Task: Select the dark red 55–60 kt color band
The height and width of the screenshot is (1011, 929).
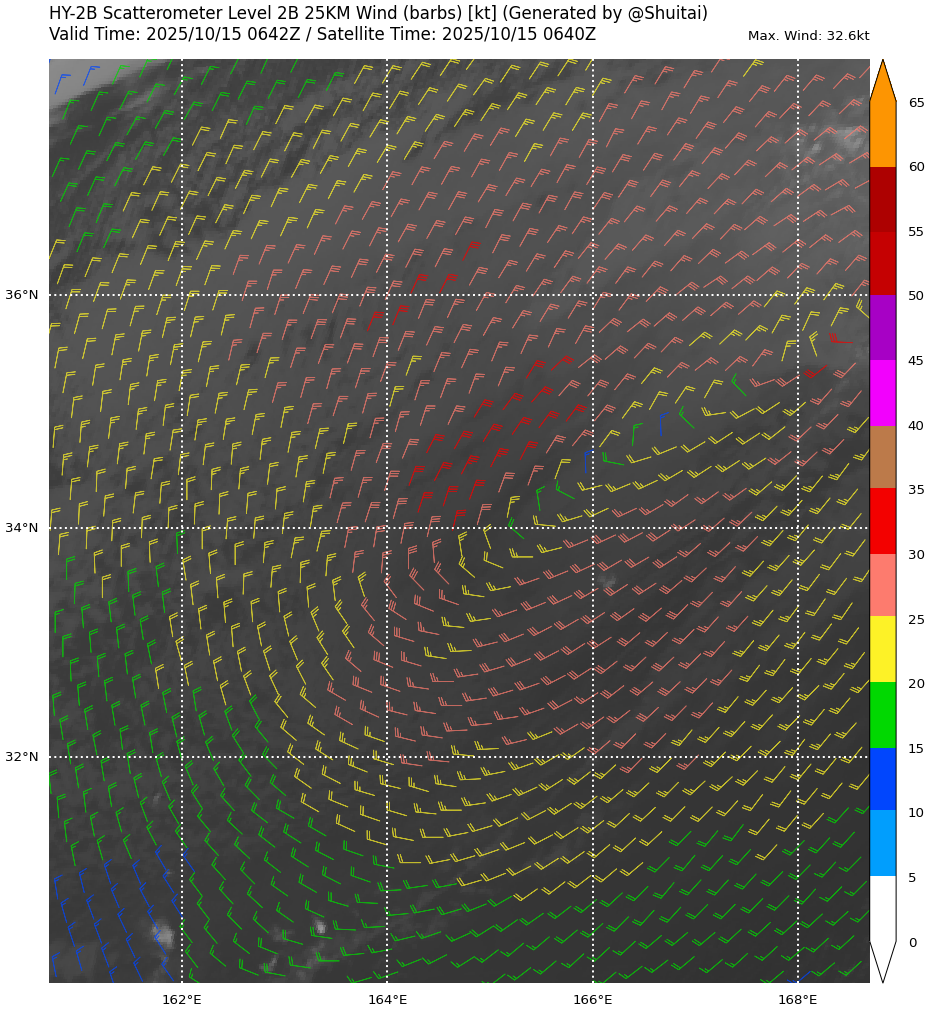Action: click(x=882, y=199)
